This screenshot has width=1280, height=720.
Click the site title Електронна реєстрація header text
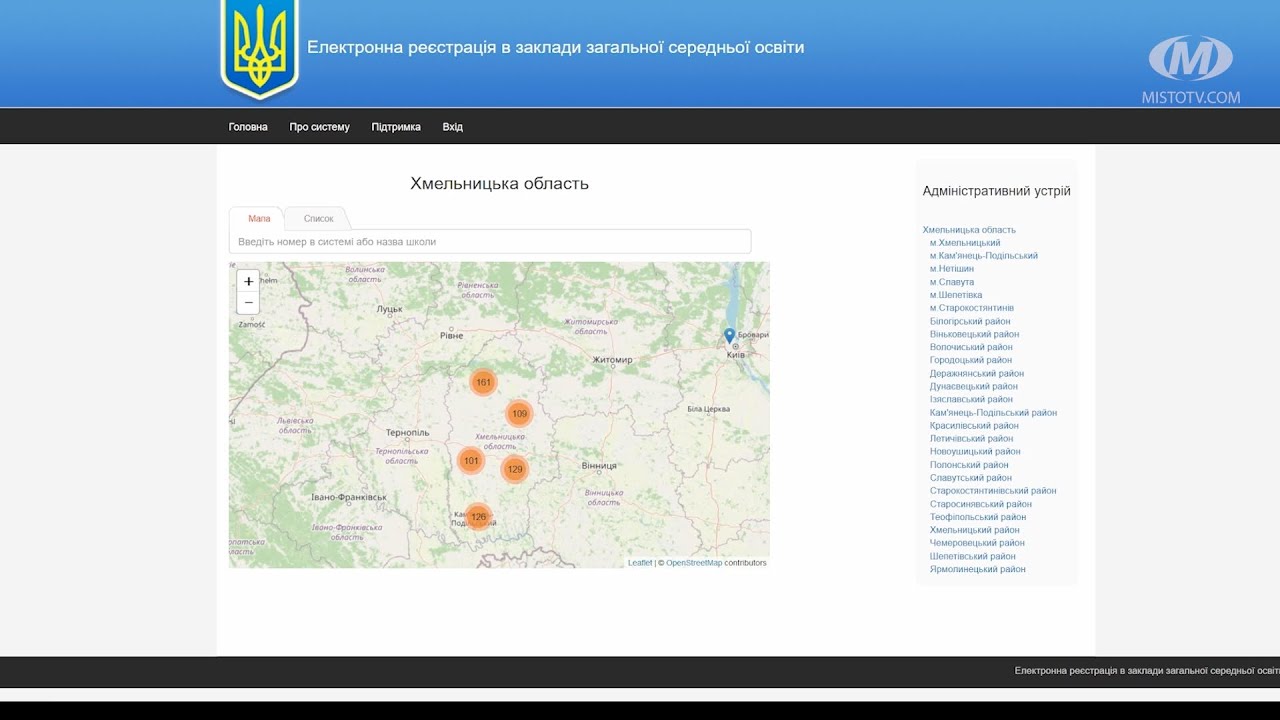pyautogui.click(x=555, y=47)
